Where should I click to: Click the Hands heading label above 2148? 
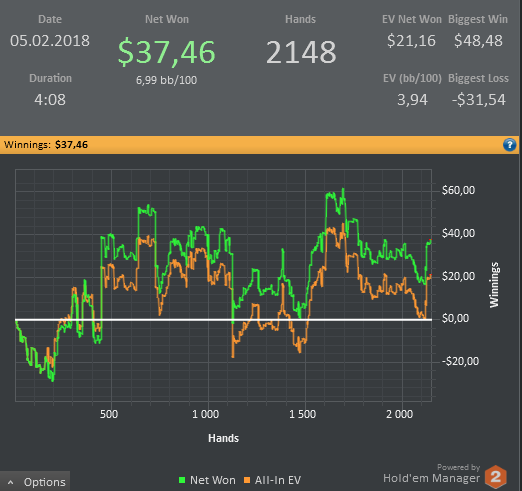(x=300, y=19)
